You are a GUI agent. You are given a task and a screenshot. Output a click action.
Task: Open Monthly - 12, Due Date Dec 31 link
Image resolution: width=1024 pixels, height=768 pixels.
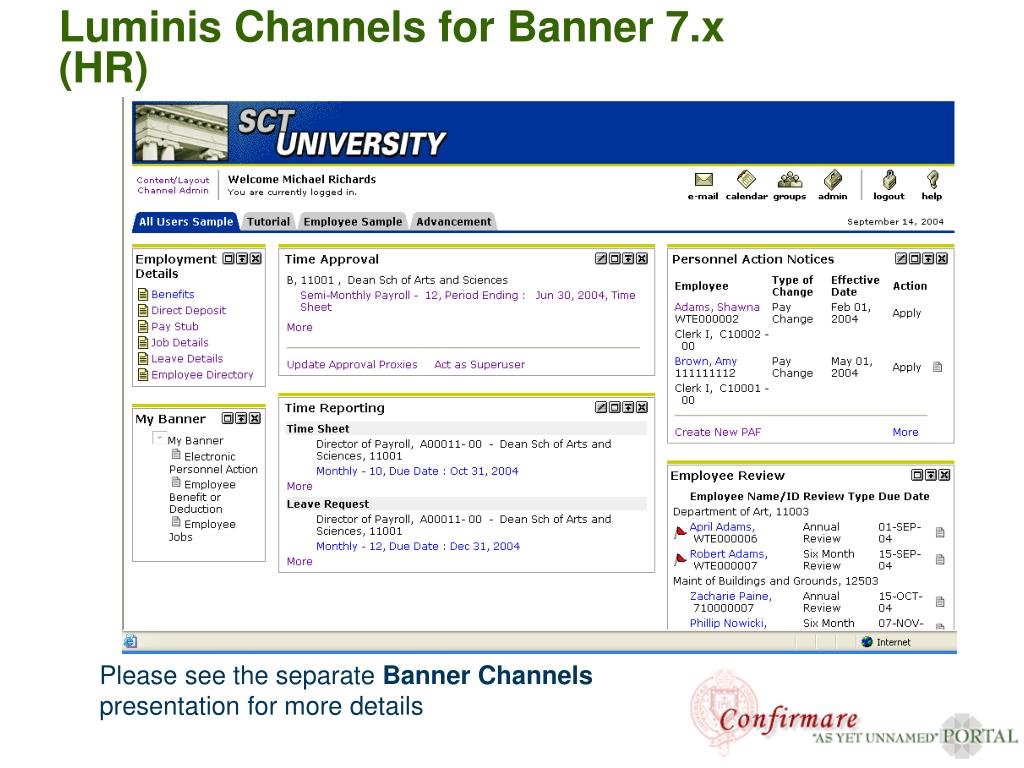pos(418,547)
